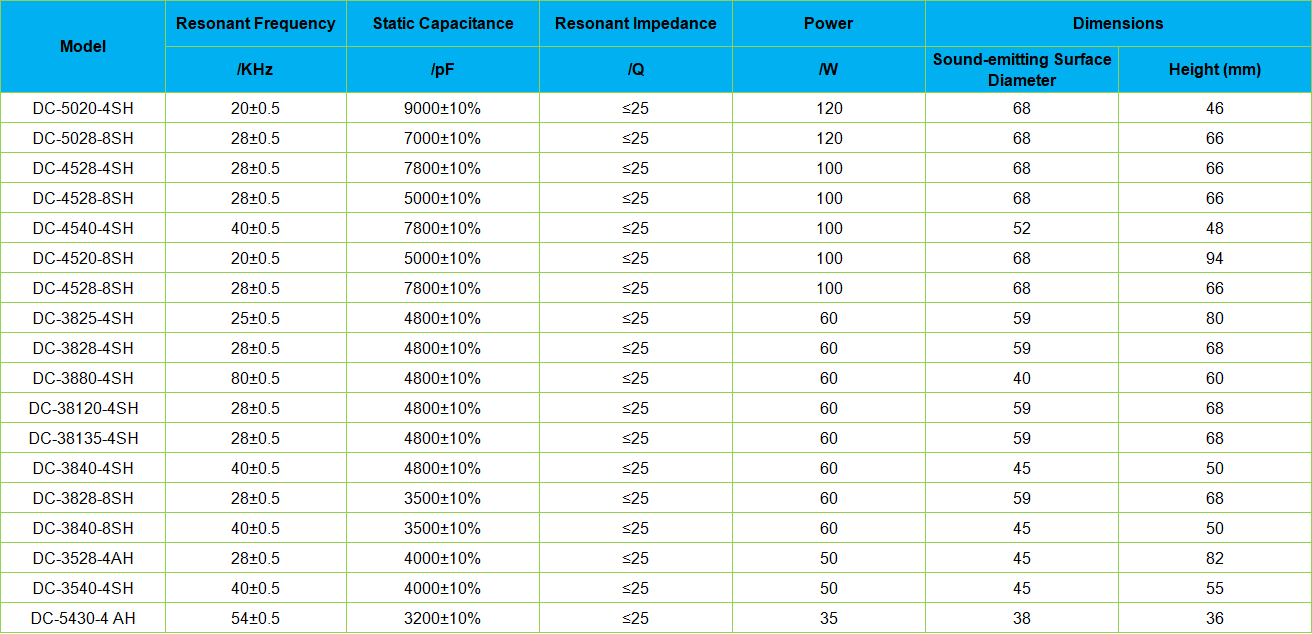Click the DC-3528-4AH model cell

click(83, 558)
